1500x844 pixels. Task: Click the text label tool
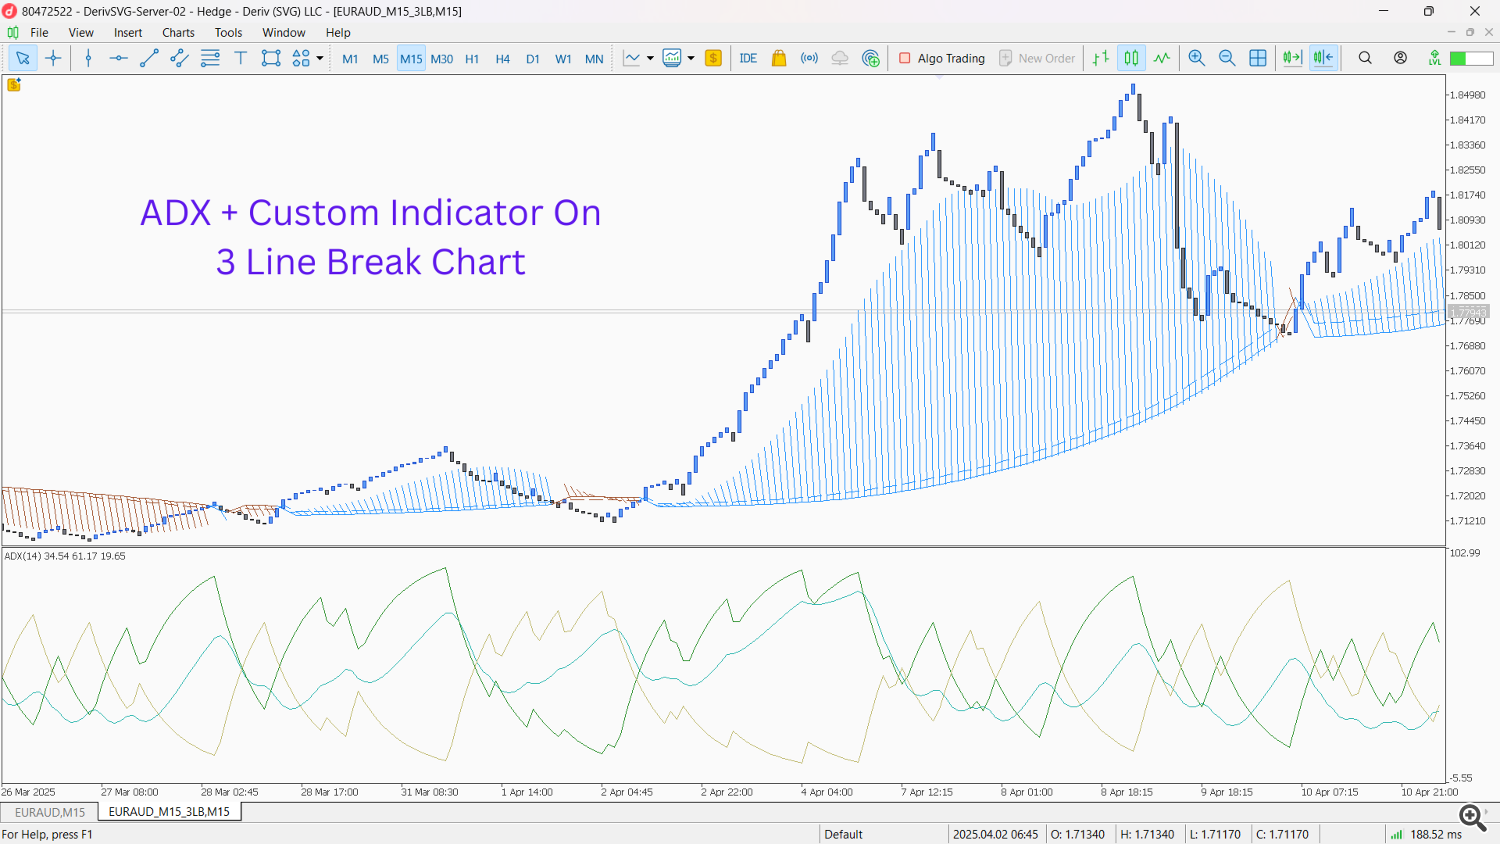point(241,58)
